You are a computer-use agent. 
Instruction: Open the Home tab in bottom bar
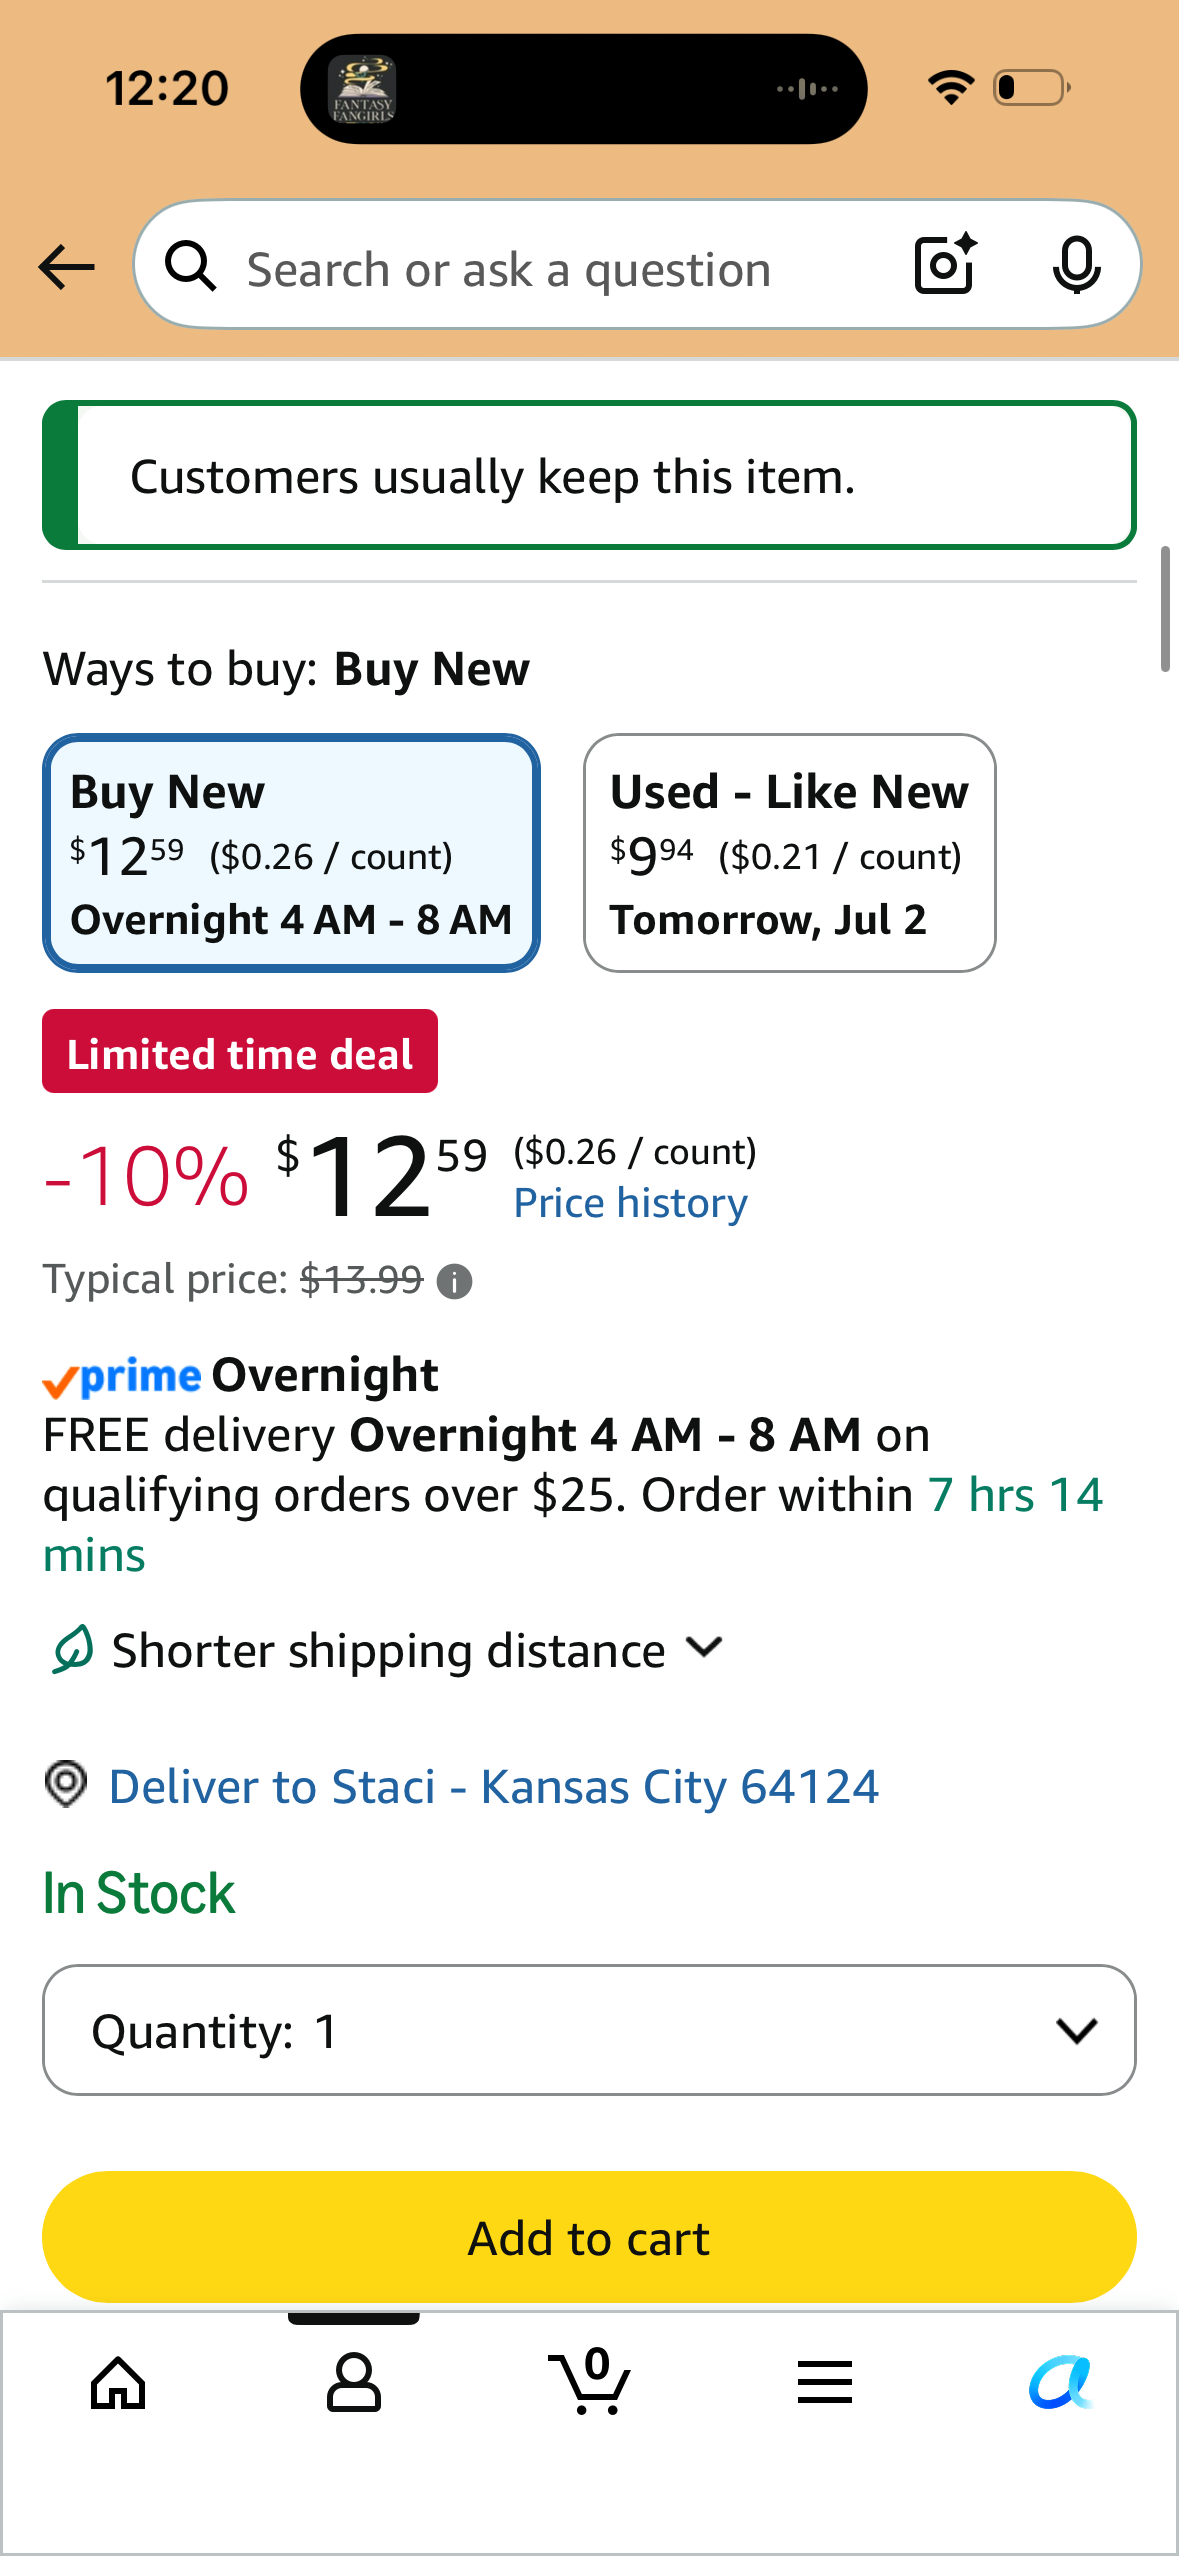point(118,2383)
